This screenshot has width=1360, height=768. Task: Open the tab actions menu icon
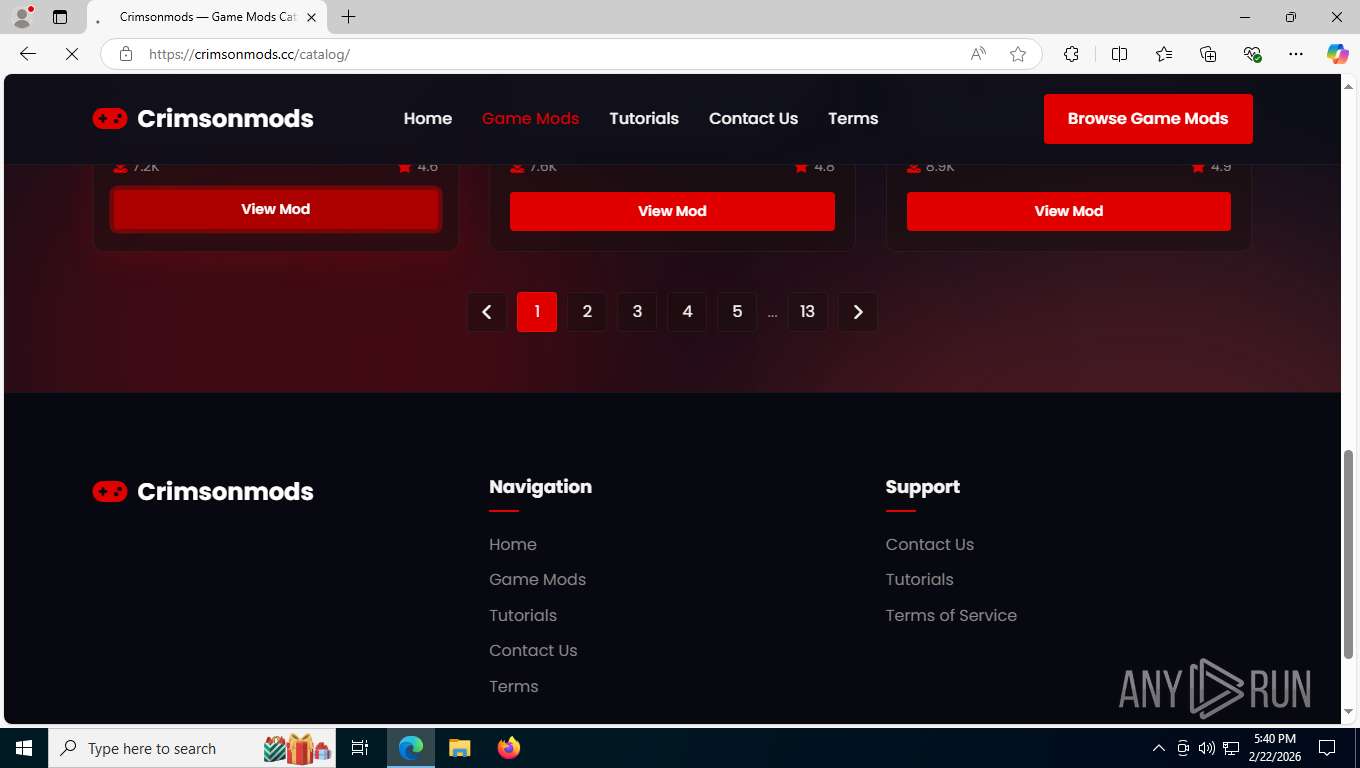(x=60, y=17)
